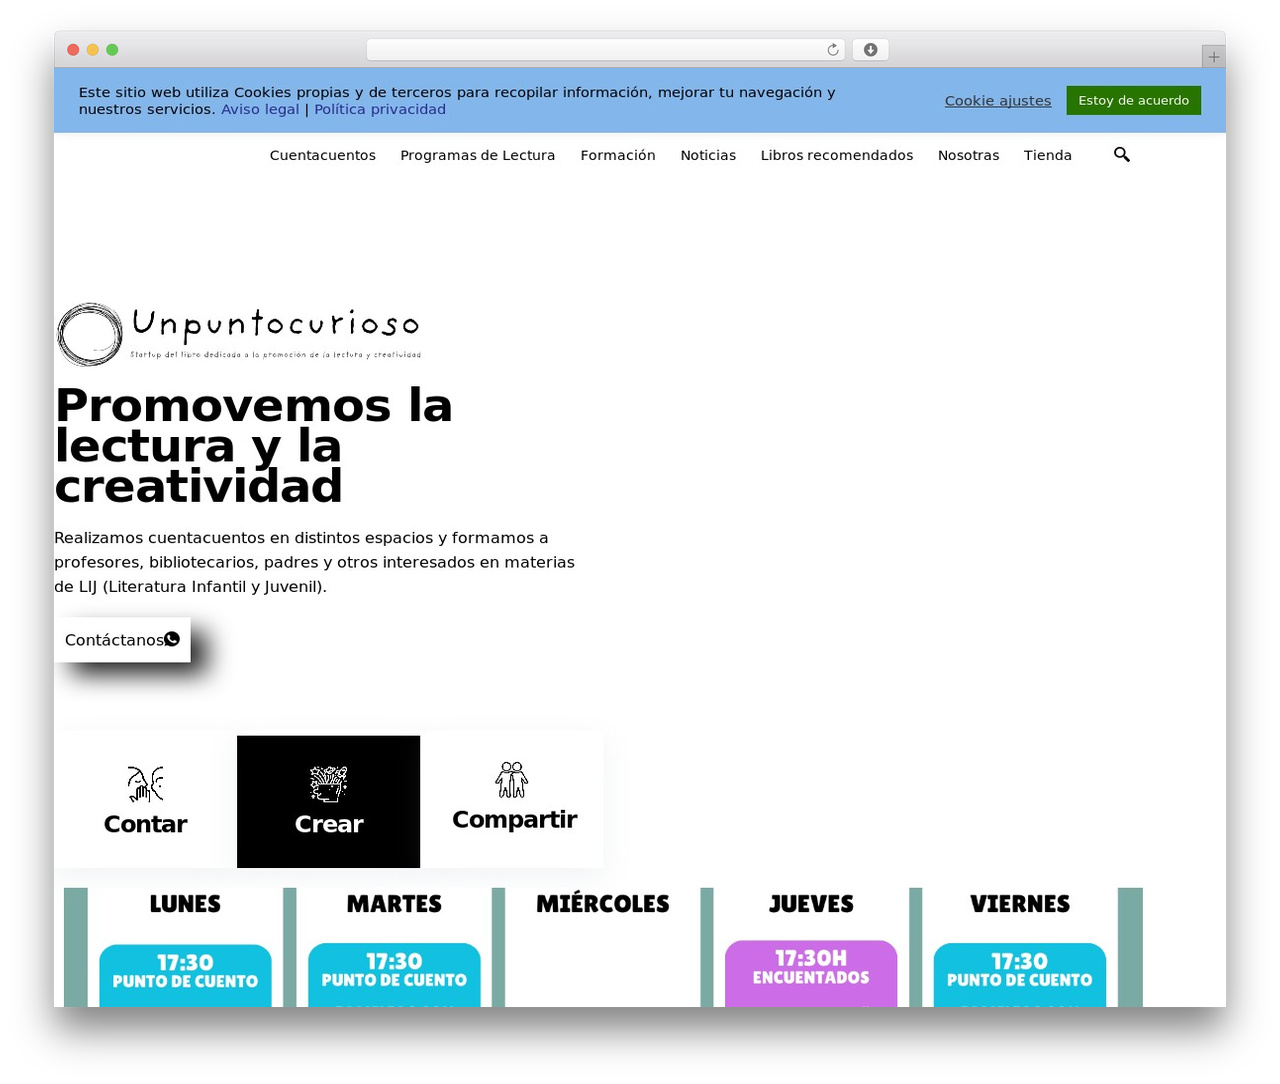This screenshot has height=1084, width=1280.
Task: Click the MARTES day heading
Action: coord(394,904)
